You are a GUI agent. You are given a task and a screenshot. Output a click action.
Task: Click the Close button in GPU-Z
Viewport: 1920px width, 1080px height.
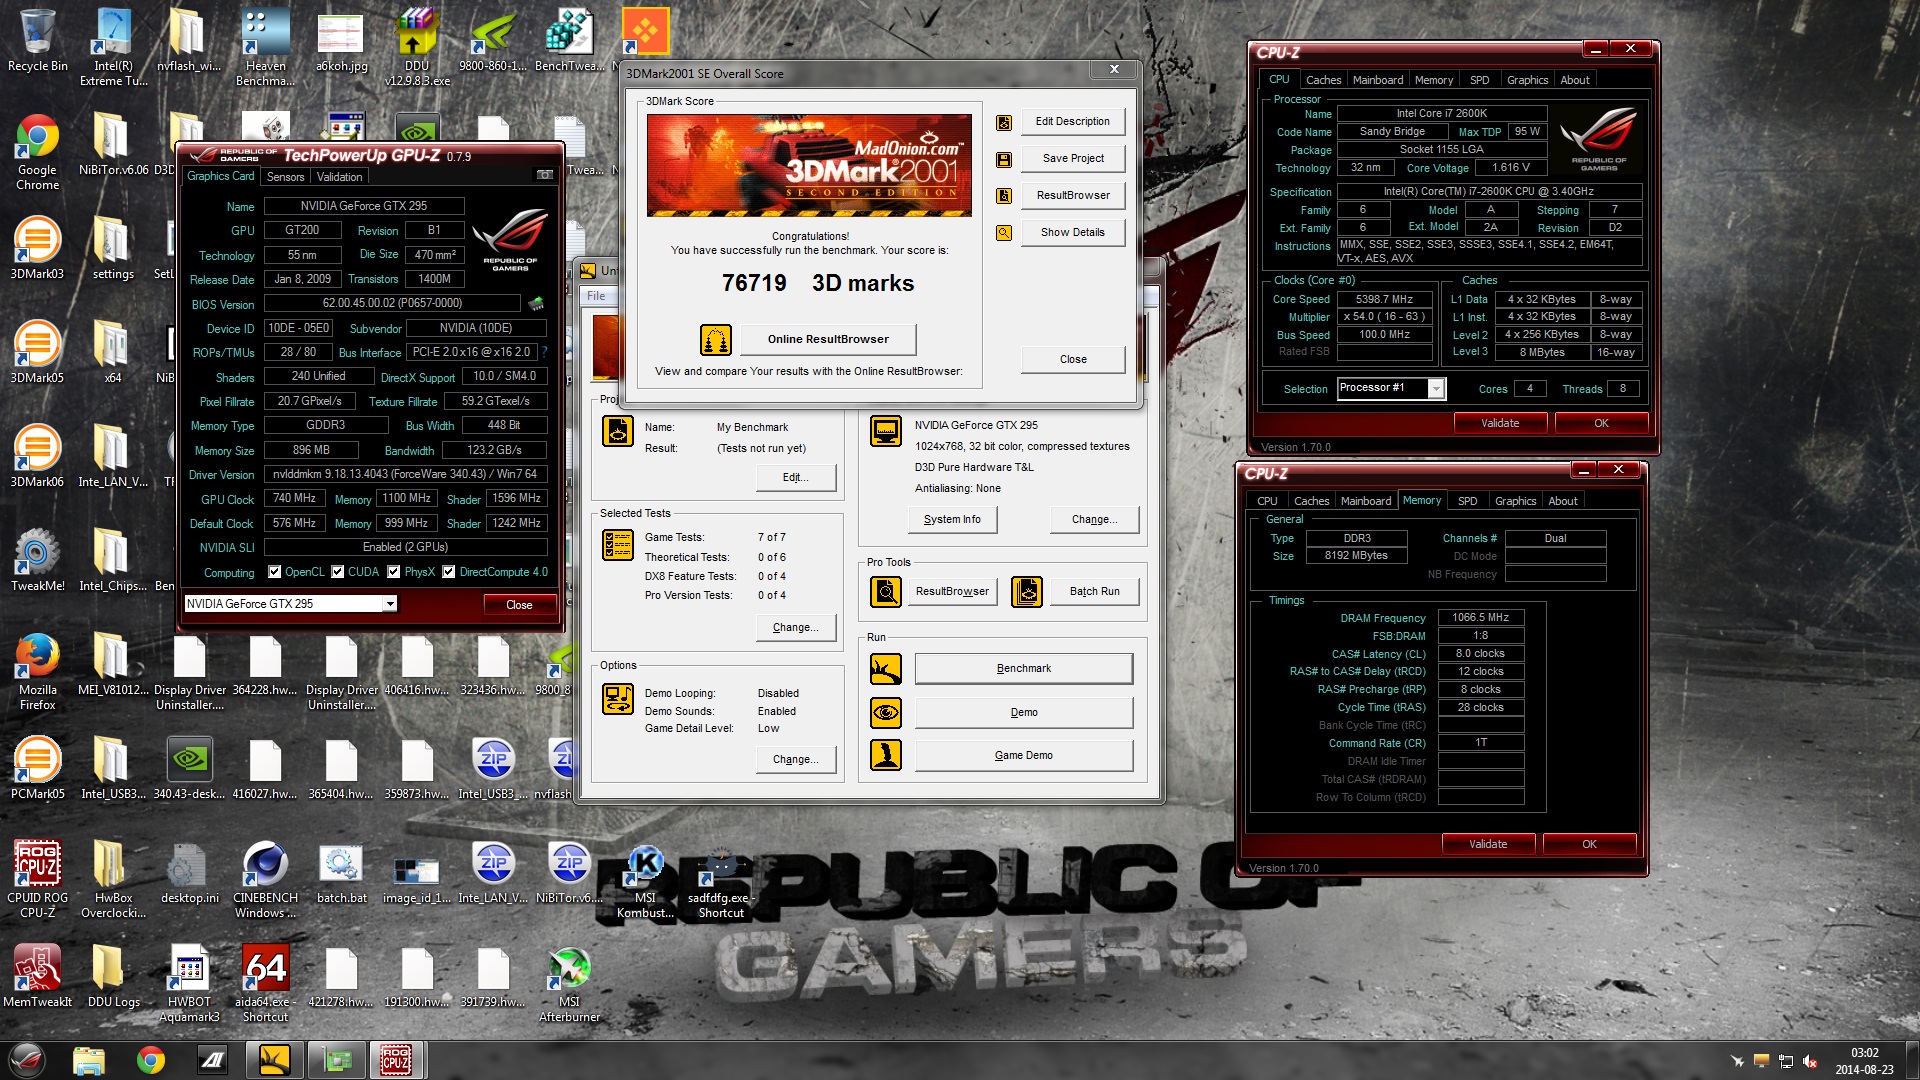click(x=519, y=605)
